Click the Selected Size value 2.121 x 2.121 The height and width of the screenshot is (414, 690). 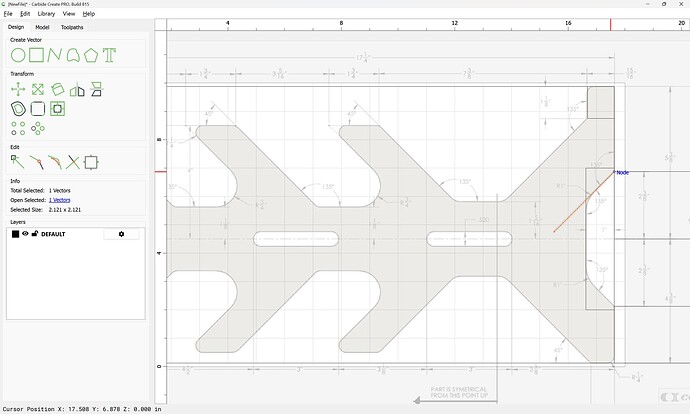pyautogui.click(x=65, y=210)
